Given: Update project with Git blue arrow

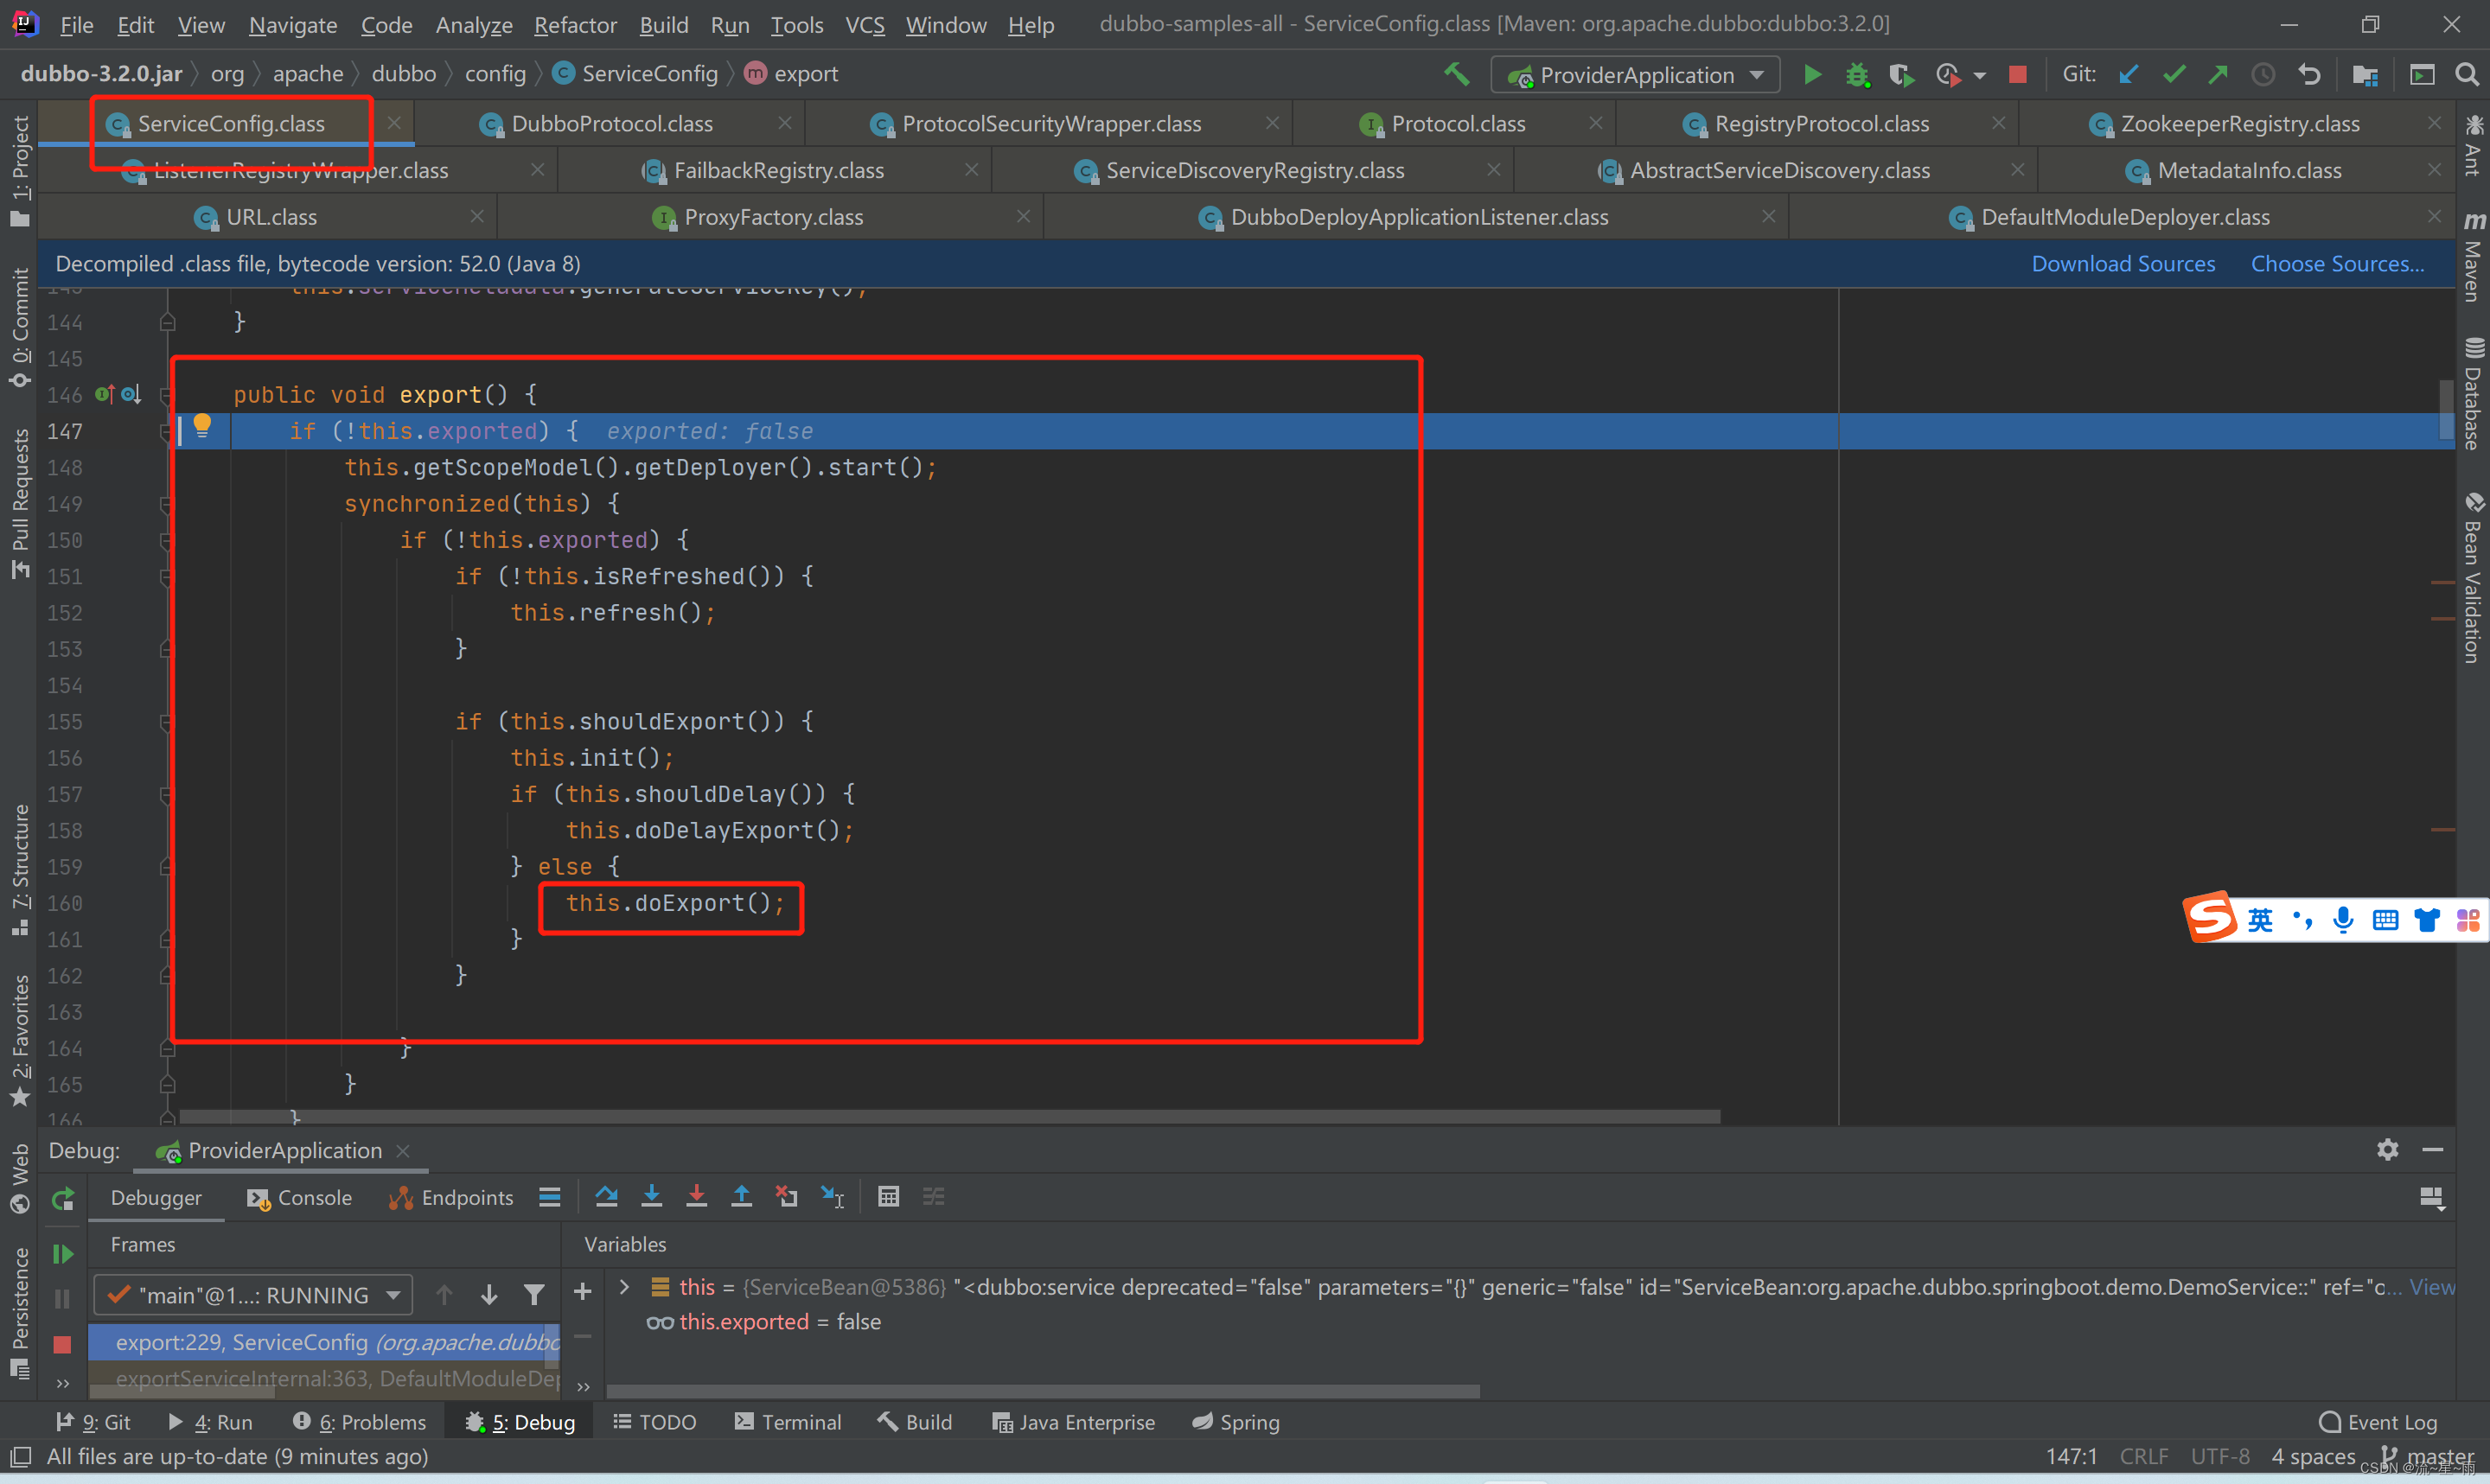Looking at the screenshot, I should 2128,74.
